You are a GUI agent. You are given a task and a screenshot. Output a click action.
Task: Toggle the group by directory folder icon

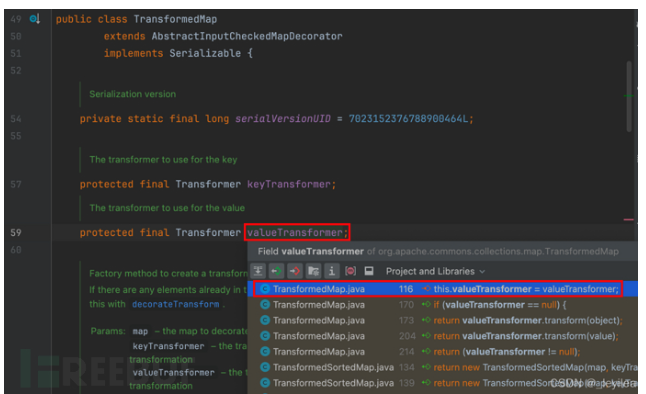(314, 271)
